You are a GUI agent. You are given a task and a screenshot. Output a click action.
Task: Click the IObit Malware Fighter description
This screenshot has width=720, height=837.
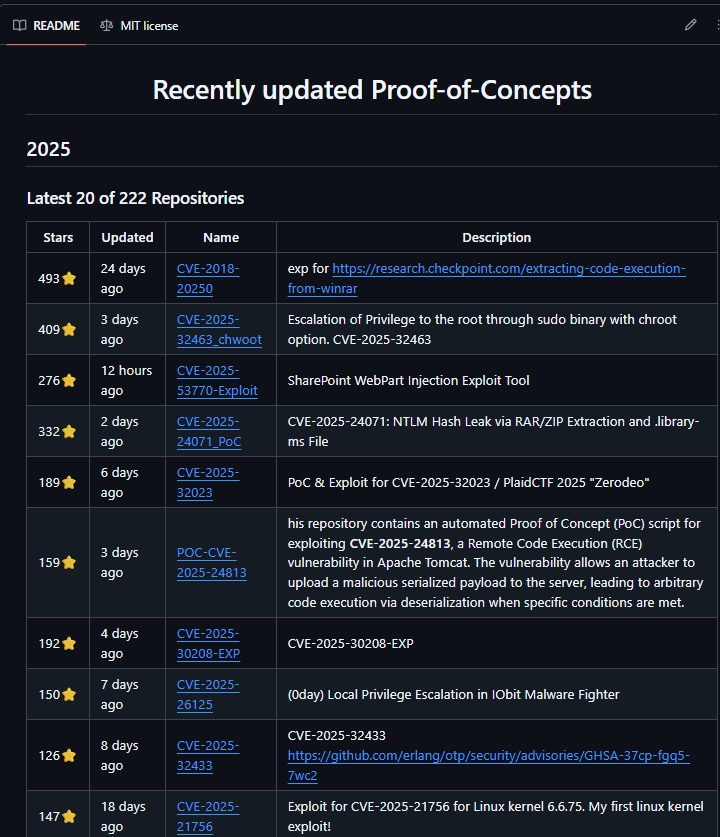454,694
